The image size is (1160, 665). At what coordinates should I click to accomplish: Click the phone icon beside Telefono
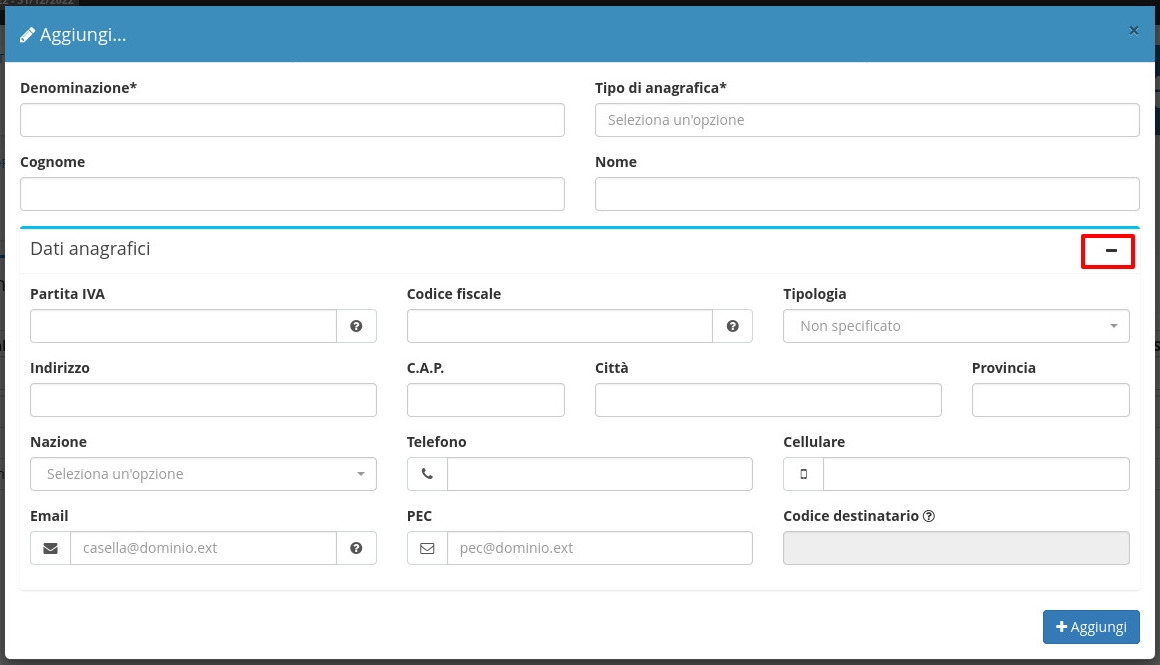(427, 474)
